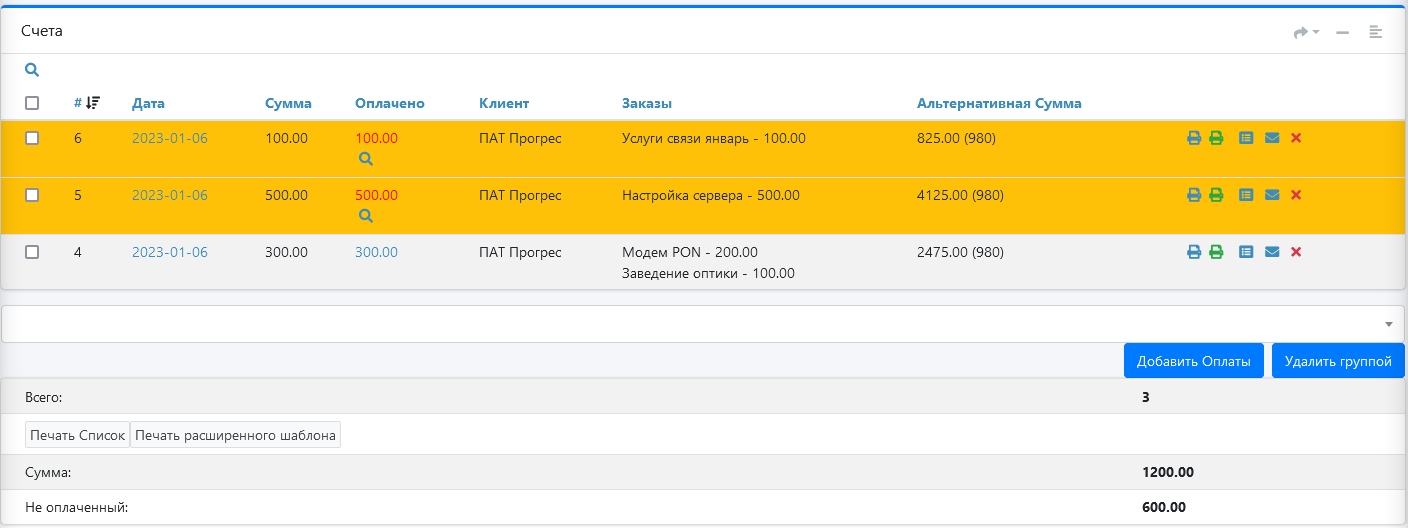Image resolution: width=1408 pixels, height=528 pixels.
Task: Click blue print icon for invoice 6
Action: coord(1193,138)
